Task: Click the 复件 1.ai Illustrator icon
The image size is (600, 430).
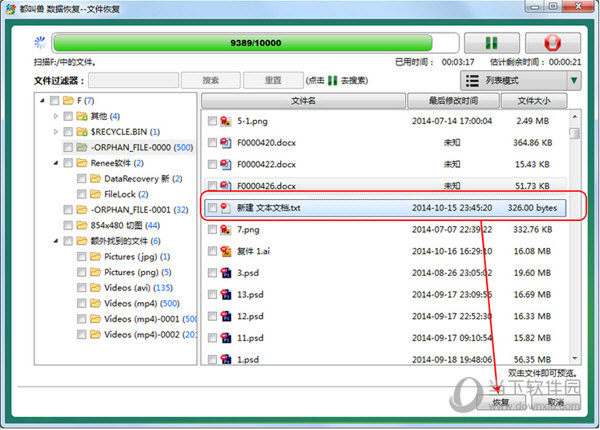Action: tap(226, 251)
